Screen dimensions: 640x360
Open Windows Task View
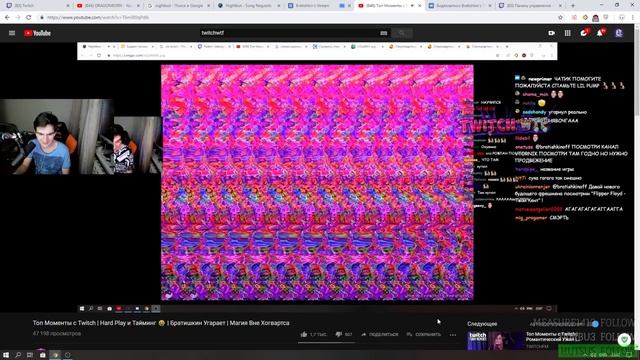pos(30,355)
